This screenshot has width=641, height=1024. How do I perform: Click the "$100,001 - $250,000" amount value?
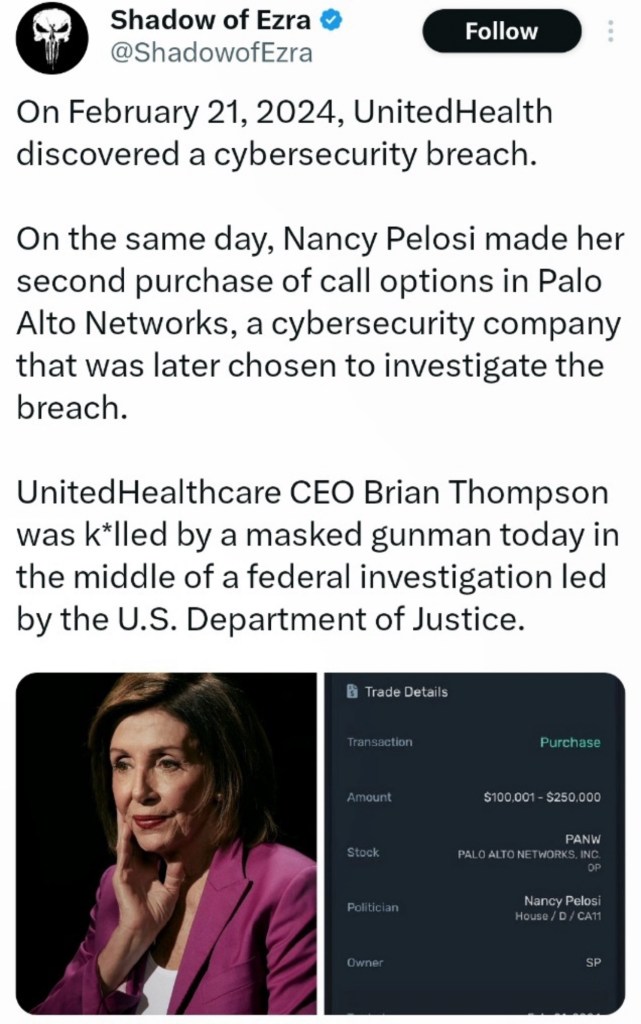[541, 797]
